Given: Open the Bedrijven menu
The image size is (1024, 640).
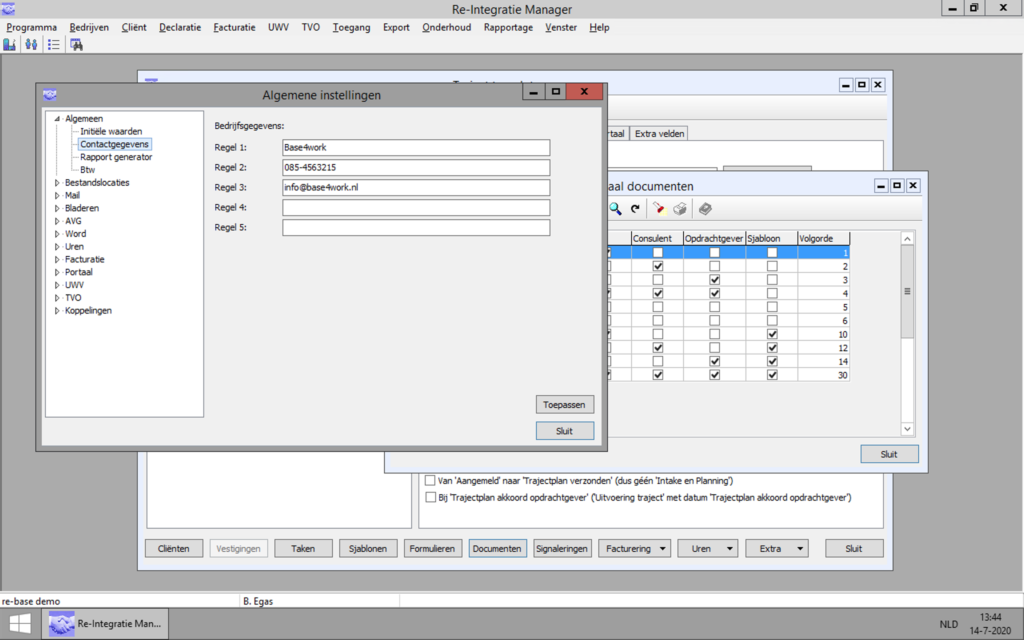Looking at the screenshot, I should click(89, 27).
